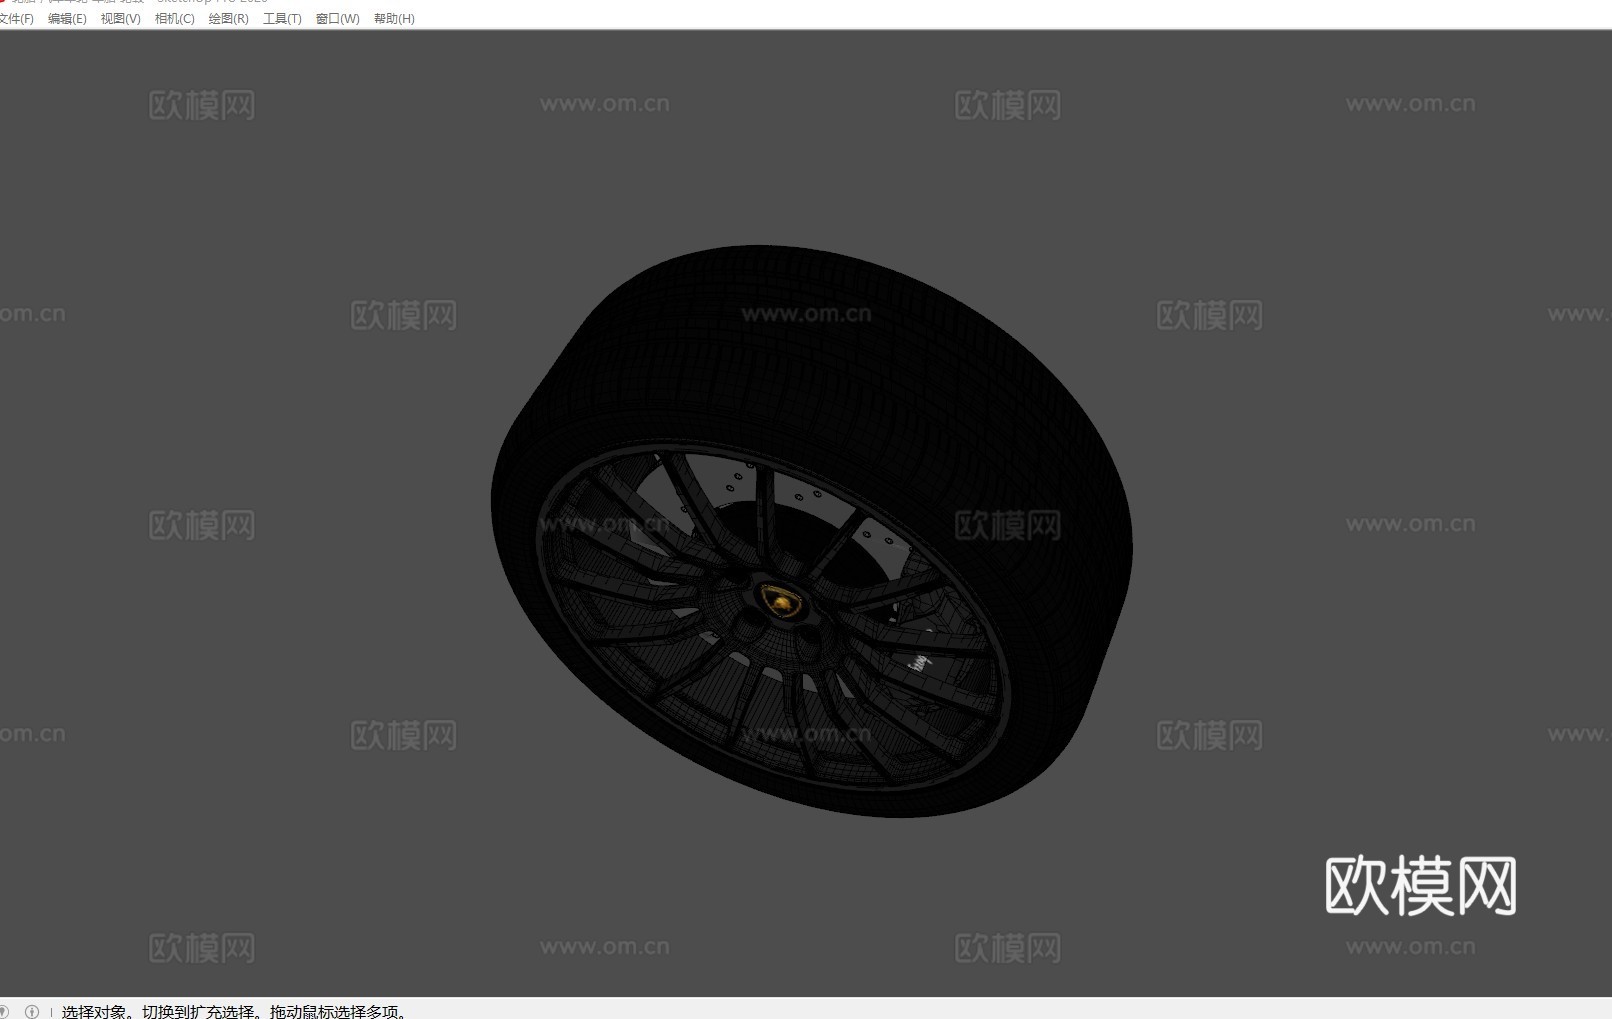Image resolution: width=1612 pixels, height=1019 pixels.
Task: Open the 视图(V) menu
Action: pyautogui.click(x=120, y=19)
